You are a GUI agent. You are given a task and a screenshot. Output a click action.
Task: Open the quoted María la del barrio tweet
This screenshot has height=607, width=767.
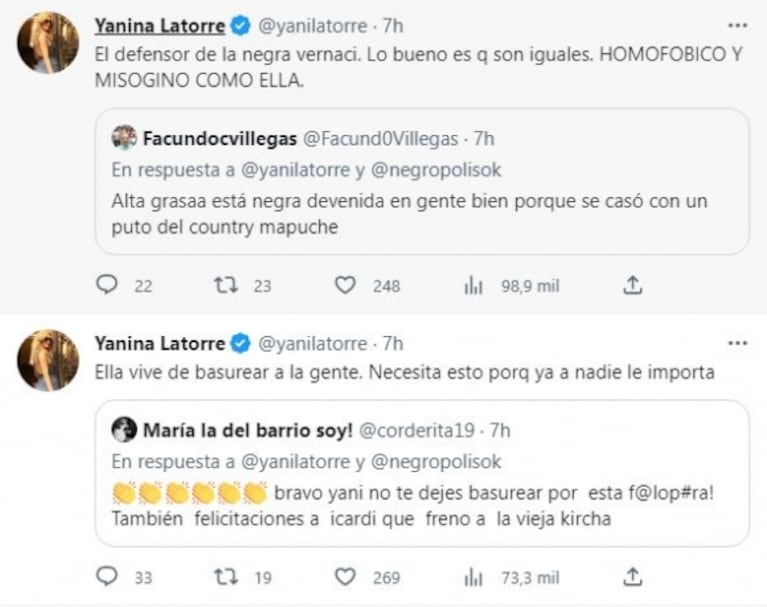421,504
